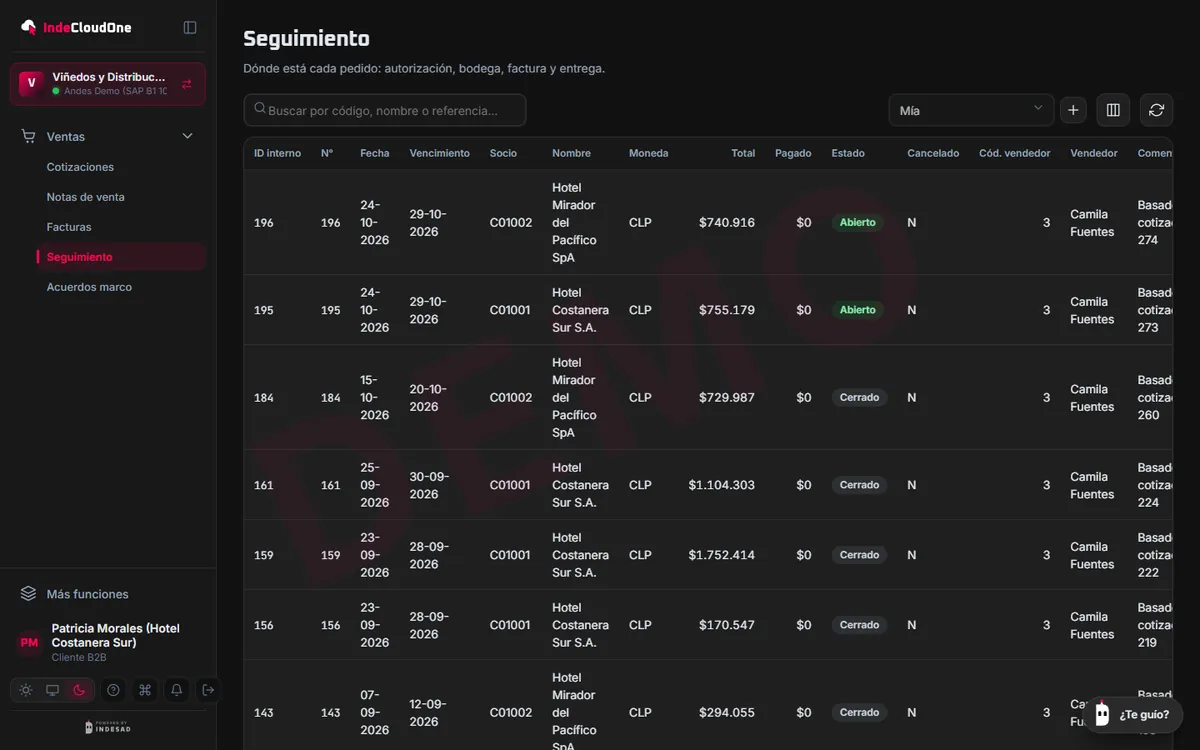Image resolution: width=1200 pixels, height=750 pixels.
Task: Click the help question mark icon
Action: 113,690
